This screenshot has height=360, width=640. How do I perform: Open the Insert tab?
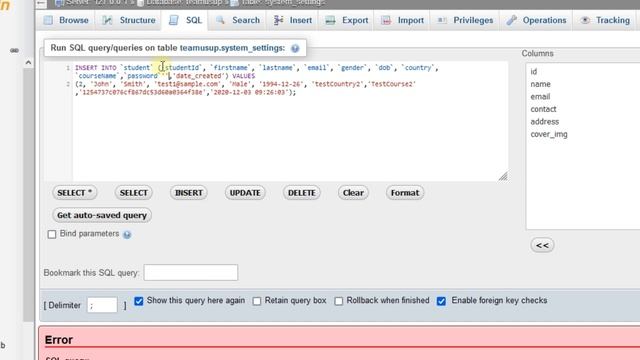[x=293, y=20]
